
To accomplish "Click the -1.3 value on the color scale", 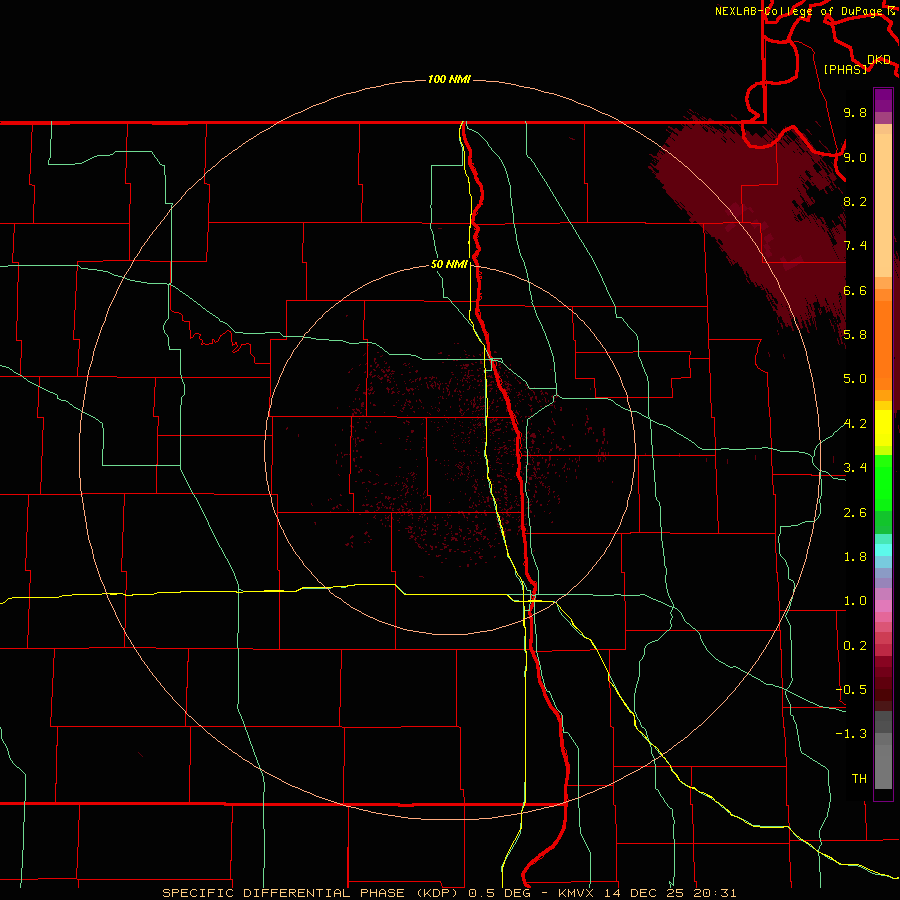I will [851, 734].
